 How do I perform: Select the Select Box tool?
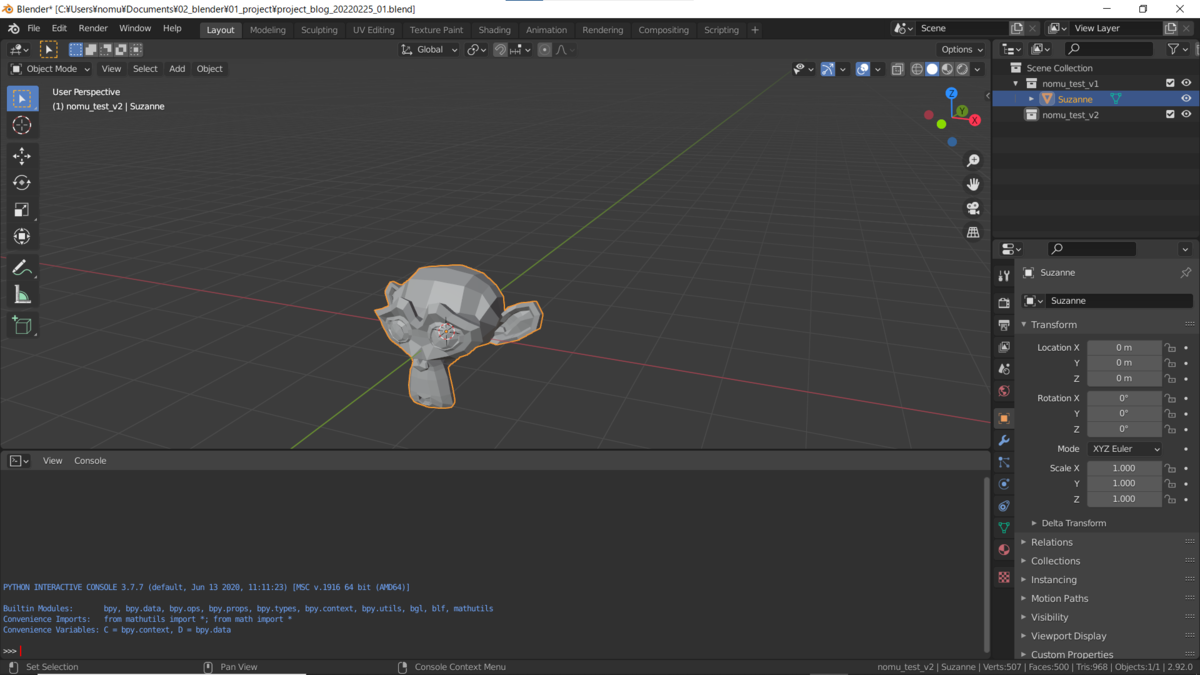coord(22,99)
